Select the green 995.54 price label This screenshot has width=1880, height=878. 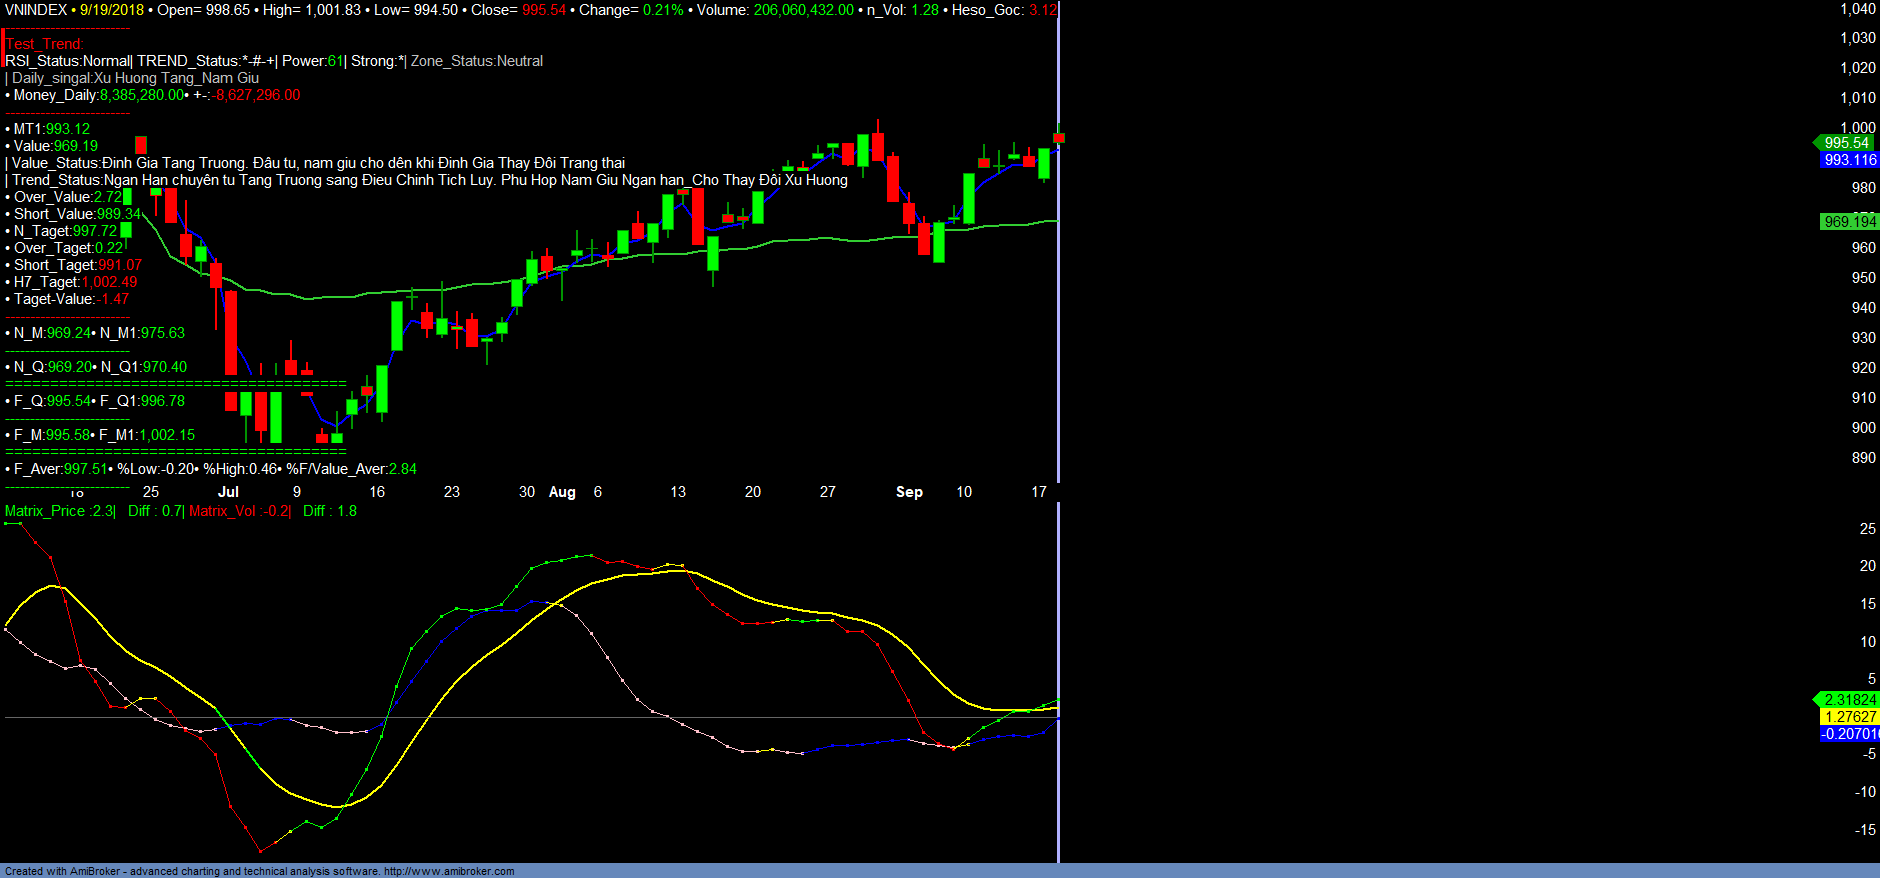pos(1845,143)
